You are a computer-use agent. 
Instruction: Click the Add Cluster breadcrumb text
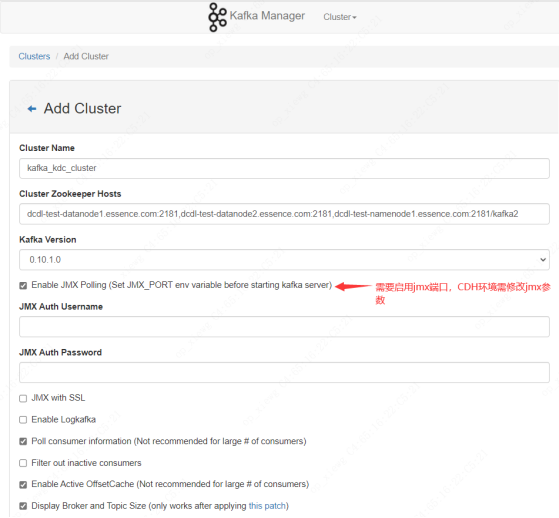click(86, 56)
